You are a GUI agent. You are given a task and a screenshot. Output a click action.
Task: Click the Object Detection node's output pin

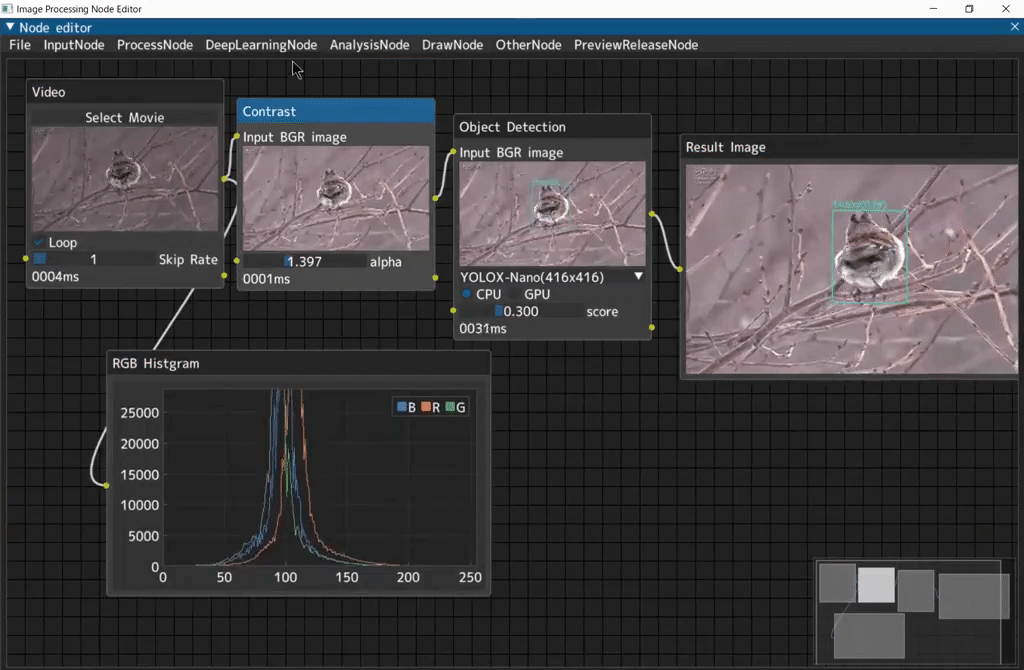(653, 214)
